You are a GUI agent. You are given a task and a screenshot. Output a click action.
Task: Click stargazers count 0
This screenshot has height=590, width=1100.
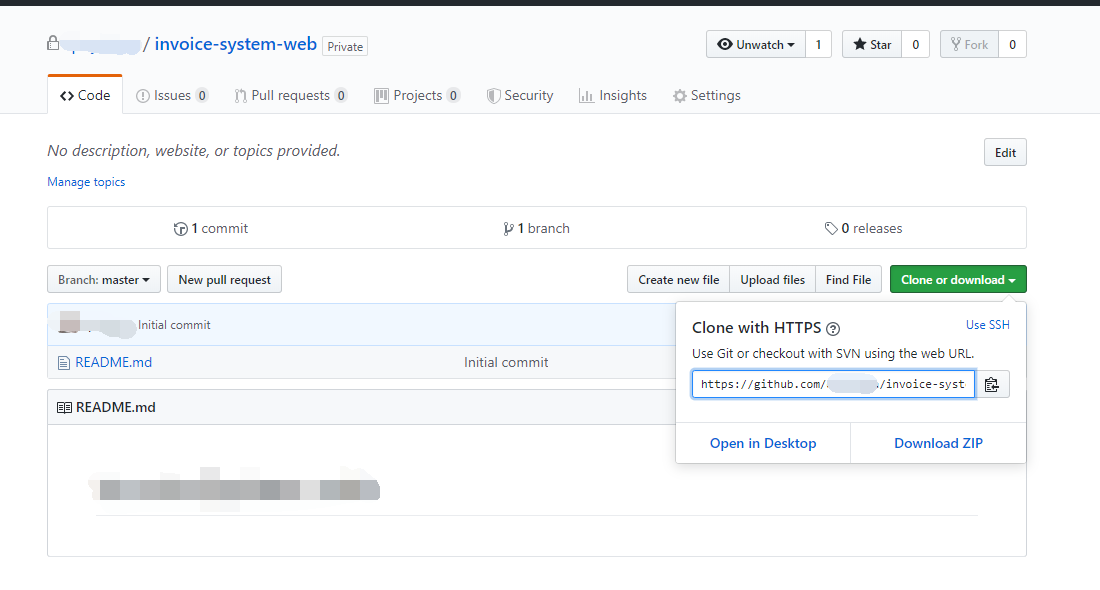(x=915, y=44)
